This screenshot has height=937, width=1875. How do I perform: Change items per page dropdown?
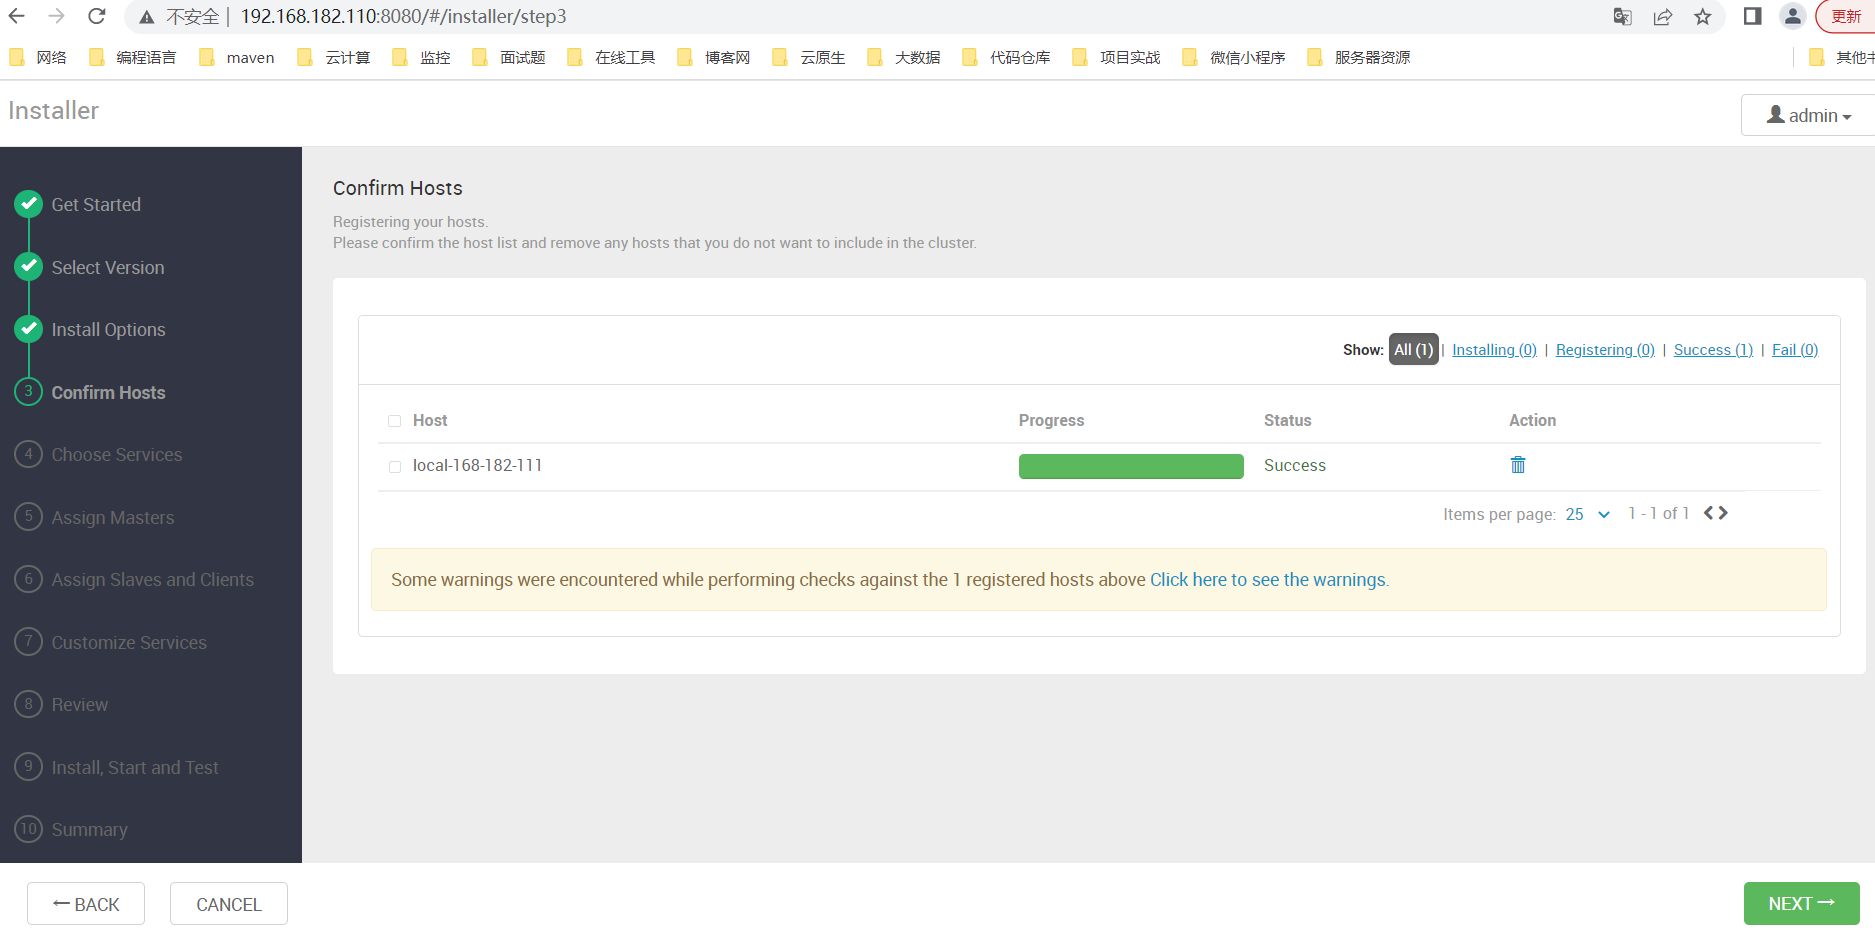(x=1588, y=514)
